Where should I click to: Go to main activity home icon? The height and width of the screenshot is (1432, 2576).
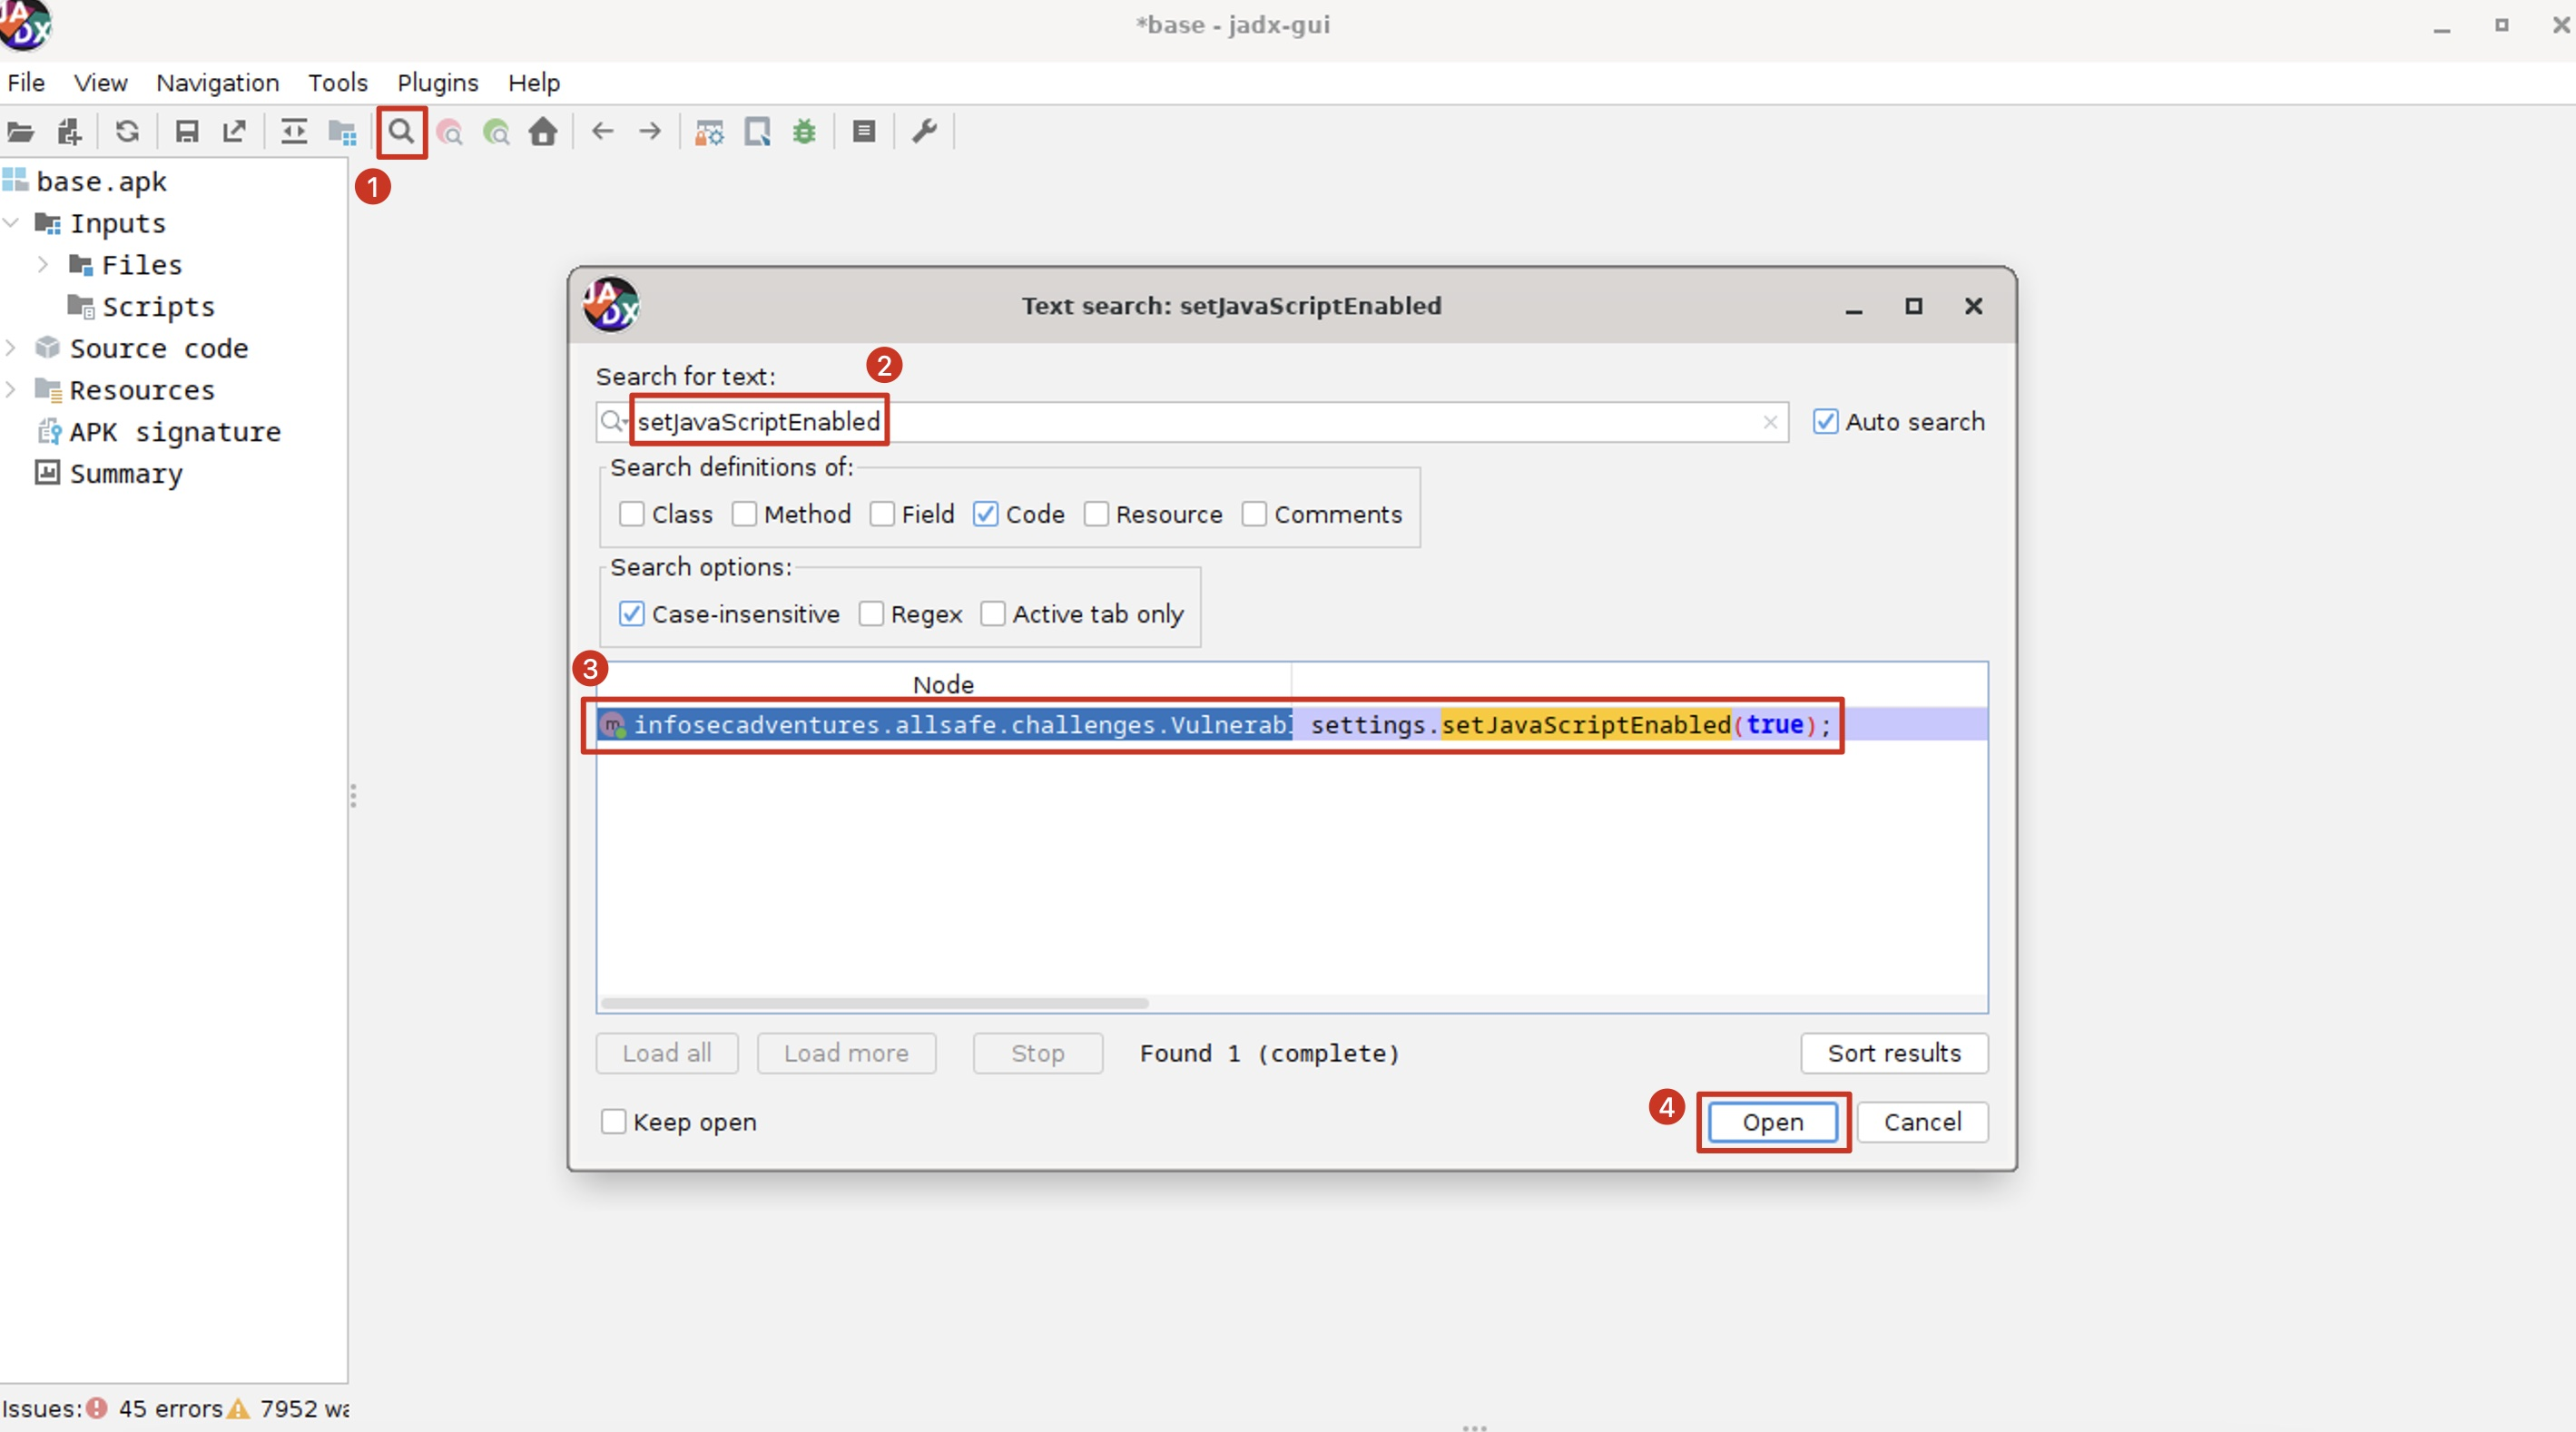(x=543, y=131)
